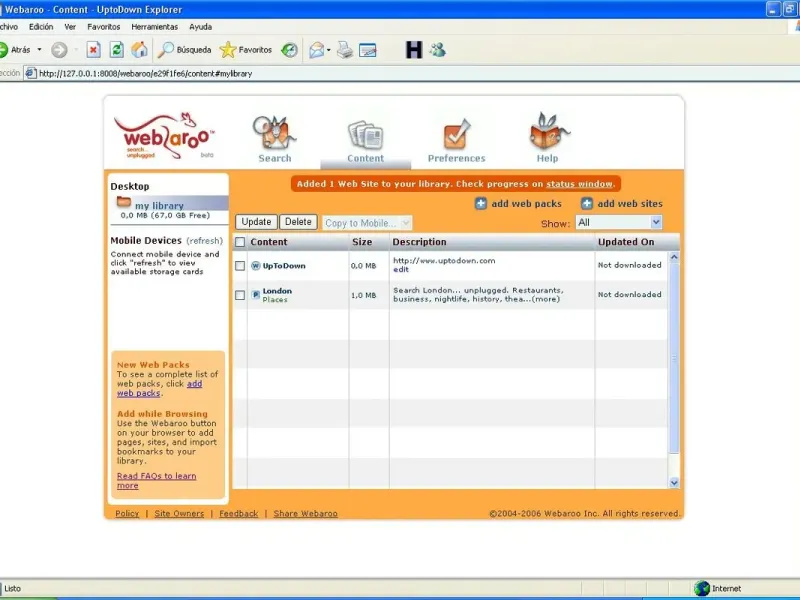Open the Herramientas menu
The image size is (800, 600).
tap(155, 27)
